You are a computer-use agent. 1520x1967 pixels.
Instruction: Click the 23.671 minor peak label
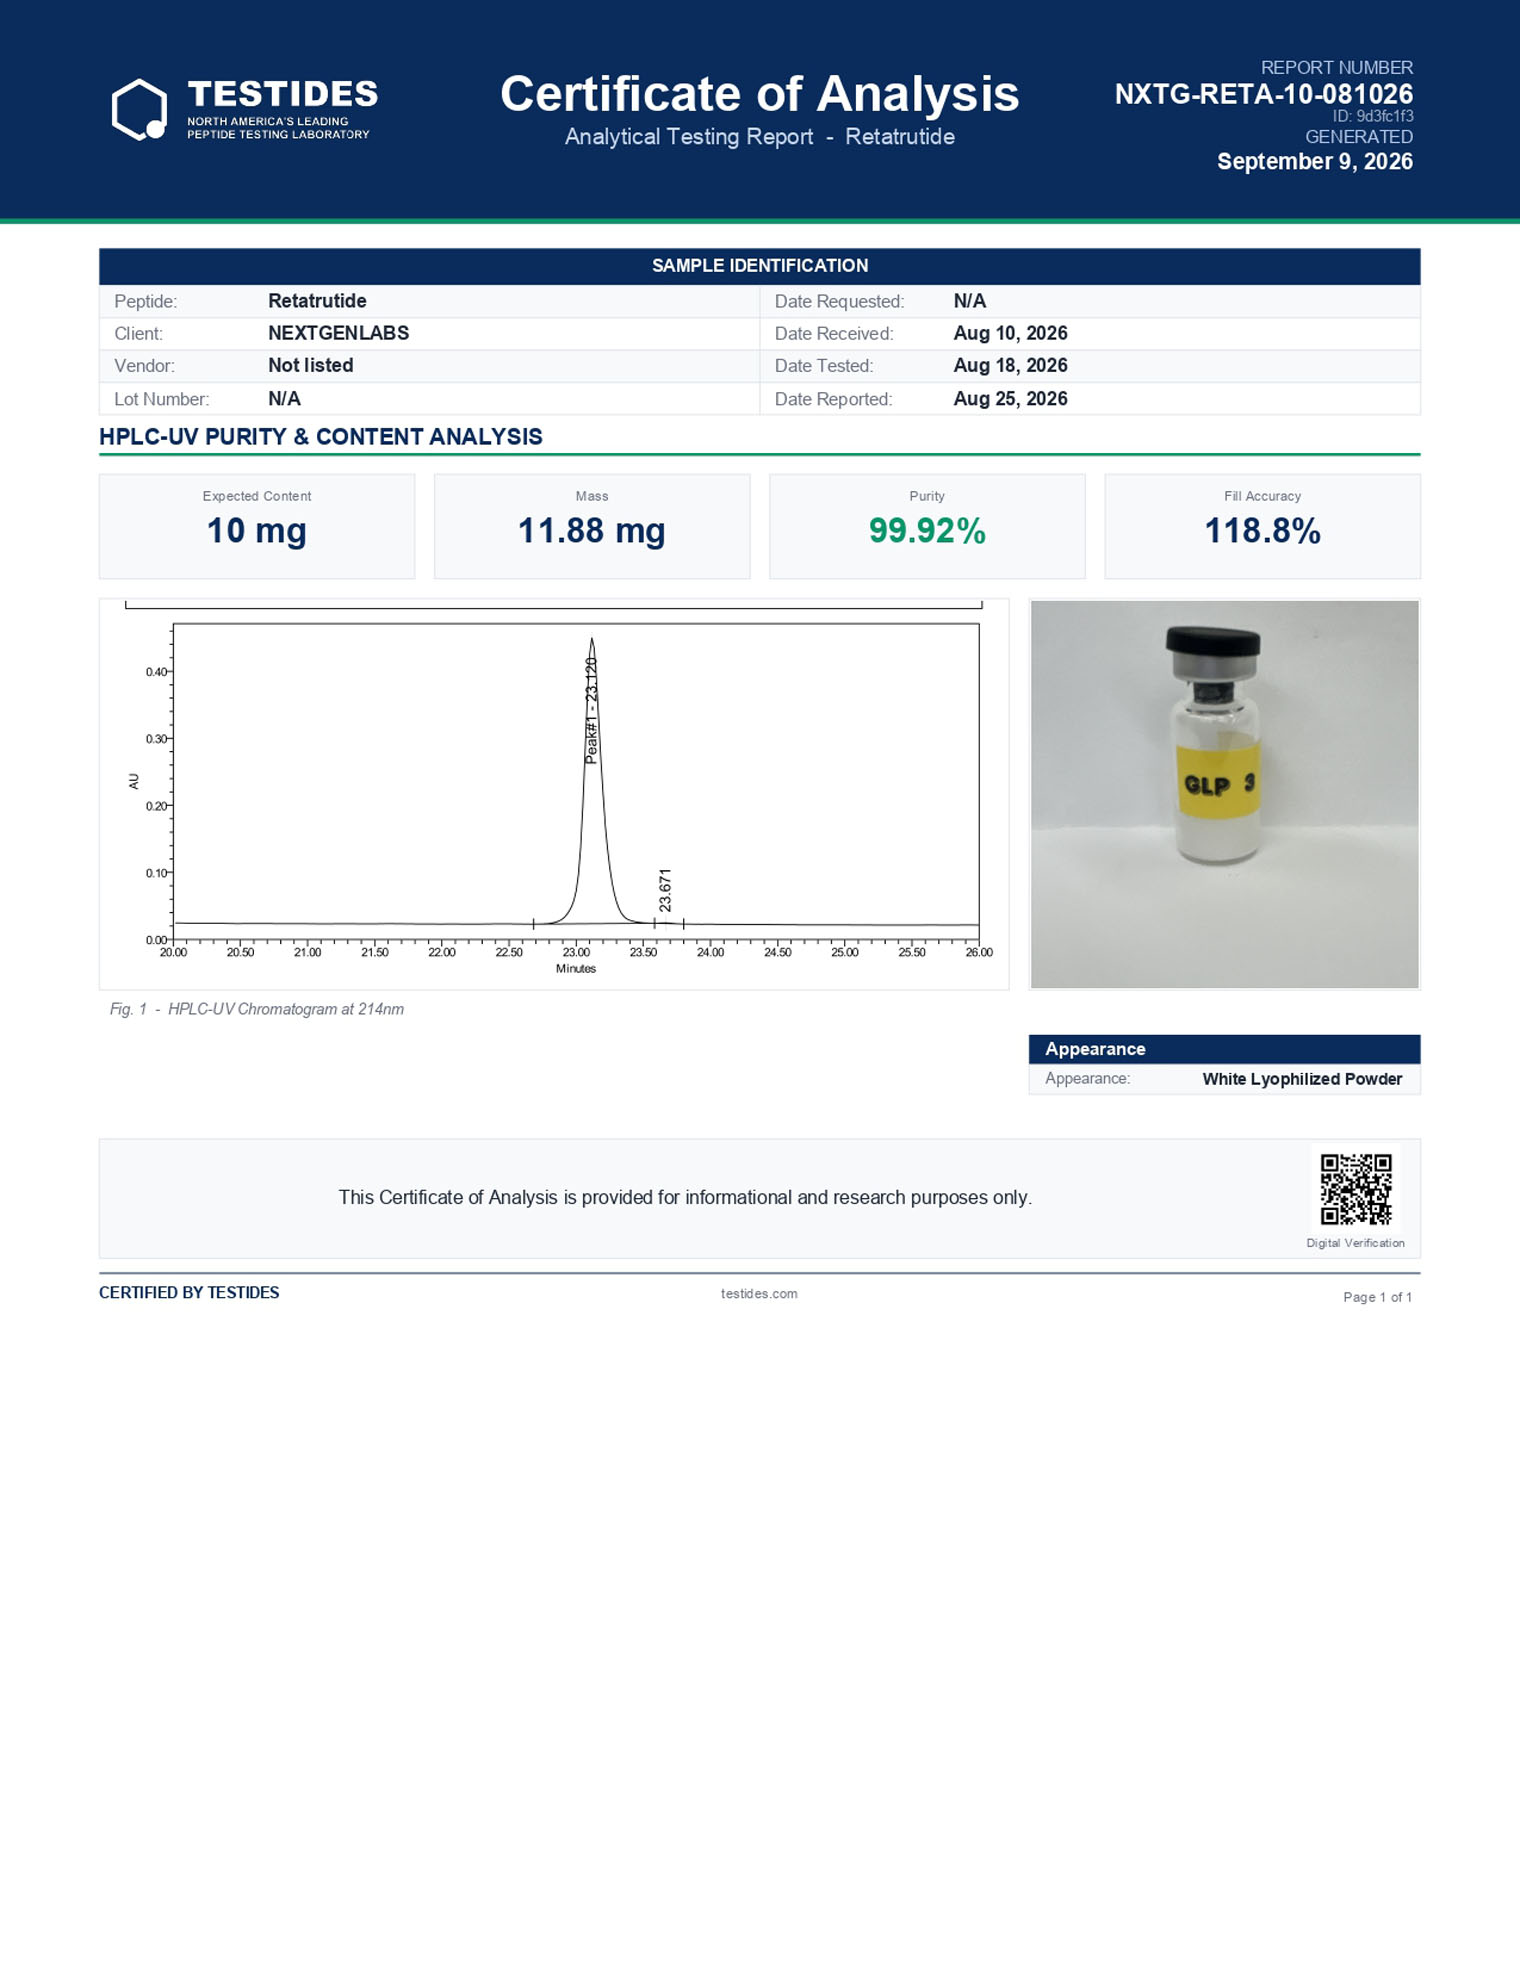tap(665, 890)
